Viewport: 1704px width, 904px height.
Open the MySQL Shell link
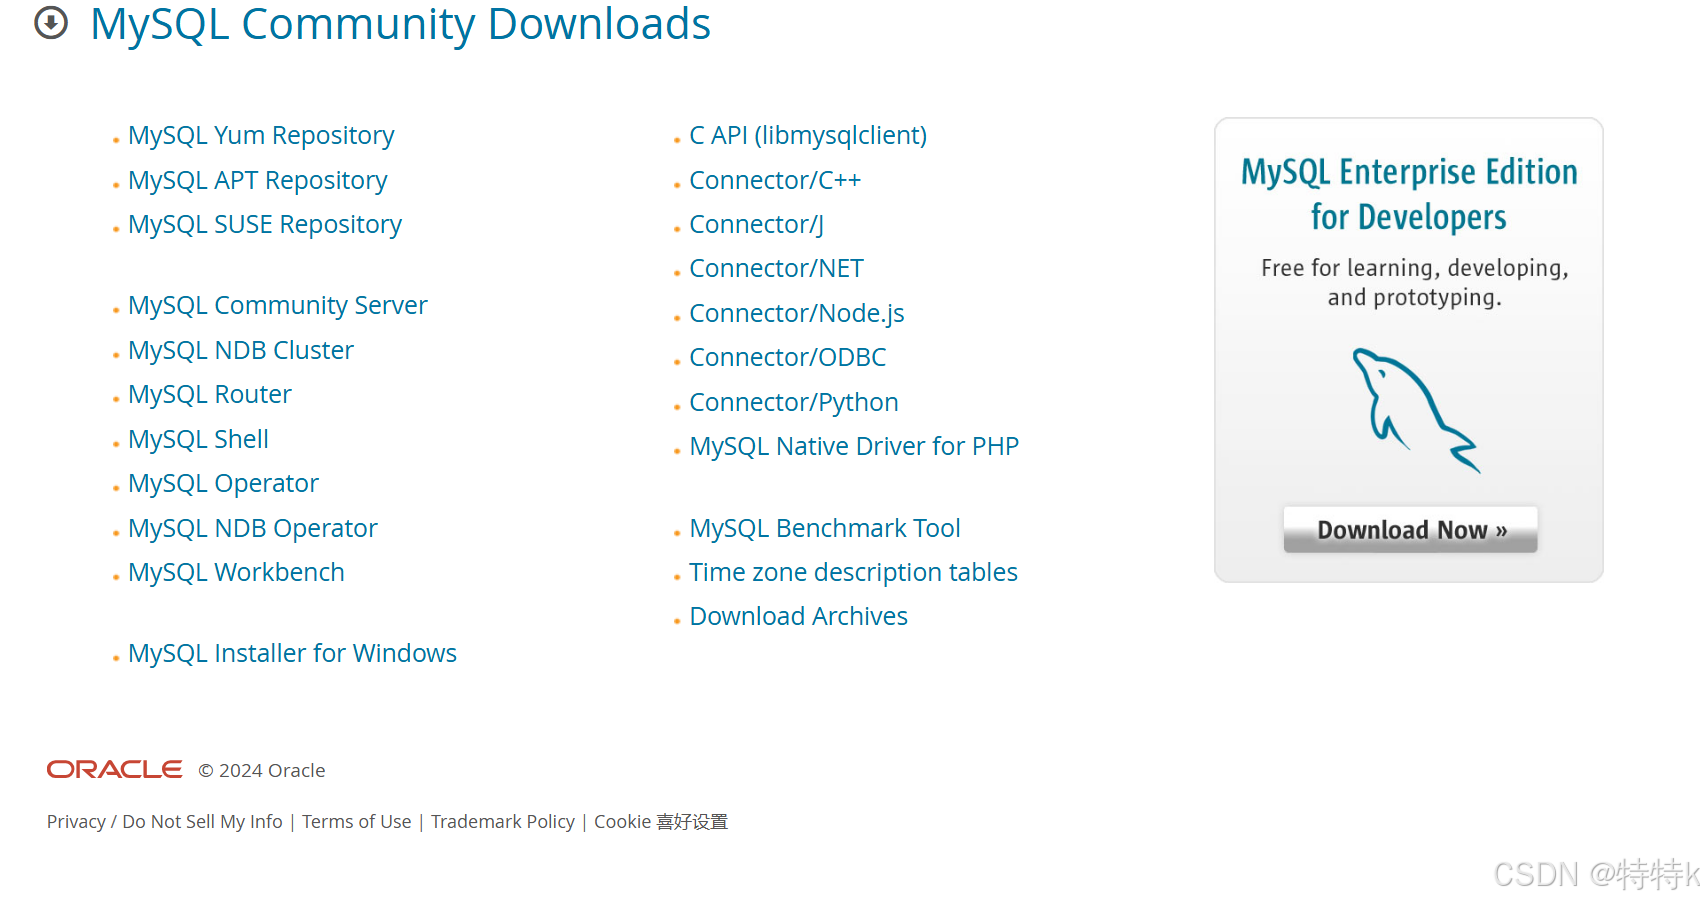point(198,439)
